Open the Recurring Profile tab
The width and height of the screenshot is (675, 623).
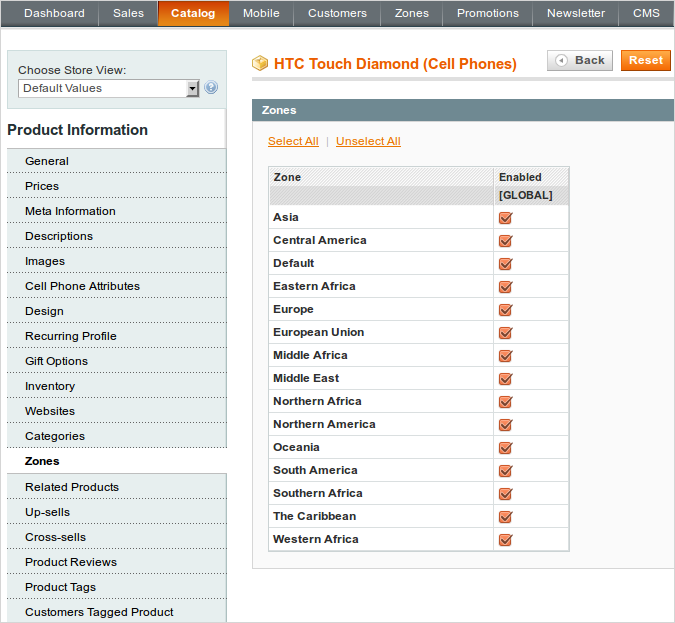(117, 336)
